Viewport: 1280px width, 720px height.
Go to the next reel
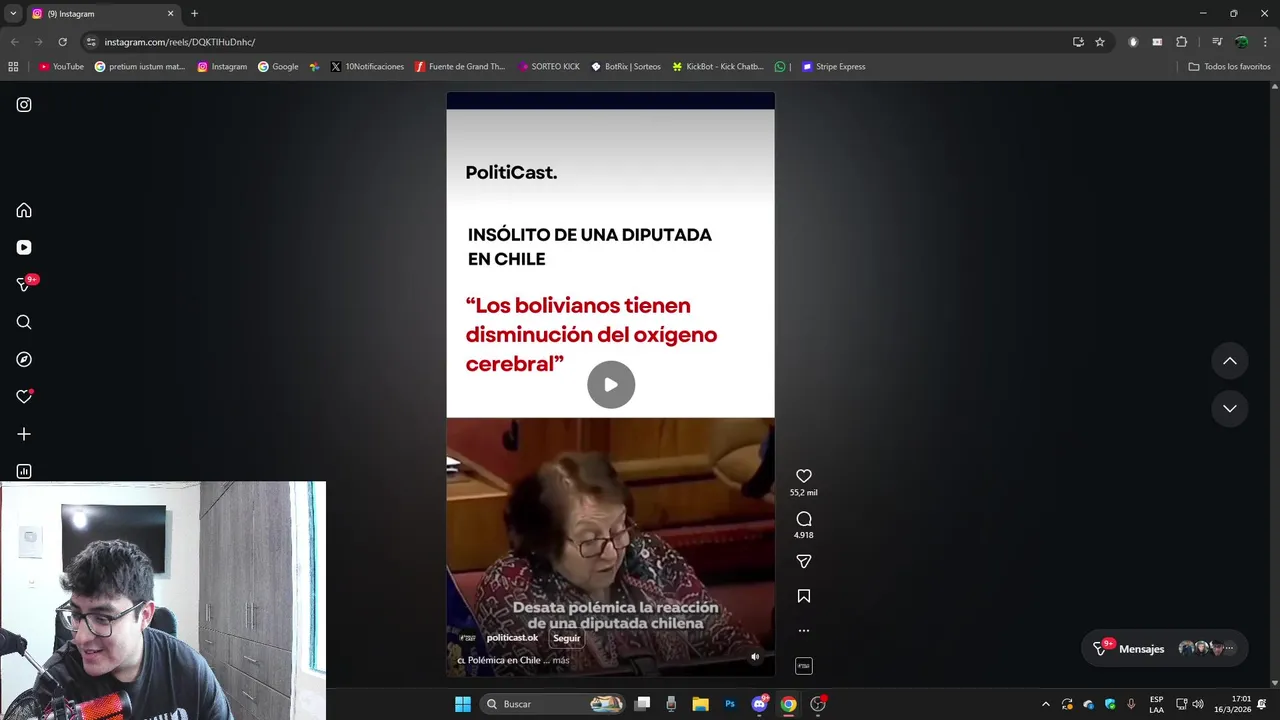click(x=1230, y=408)
